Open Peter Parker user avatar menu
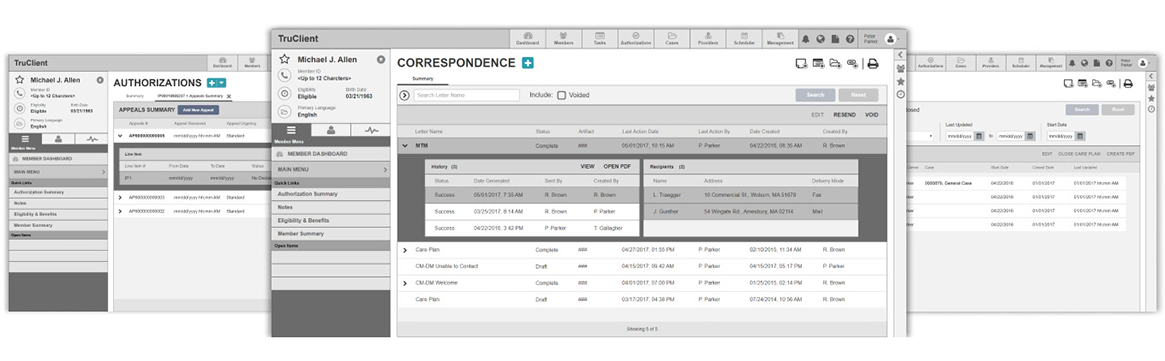1165x361 pixels. tap(890, 39)
